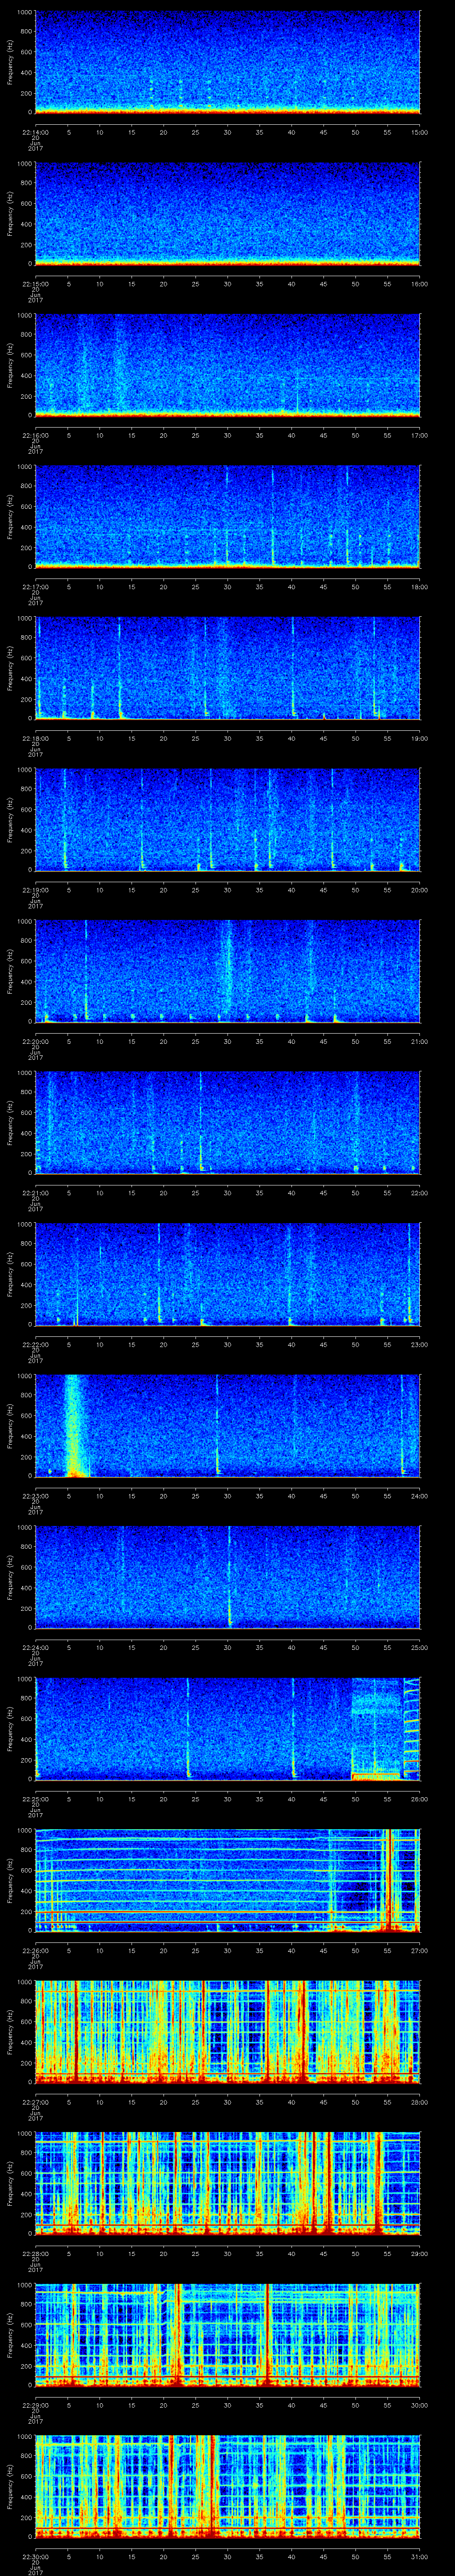Click the 22:27:00 start time label
Screen dimensions: 455x2576
click(x=35, y=2101)
